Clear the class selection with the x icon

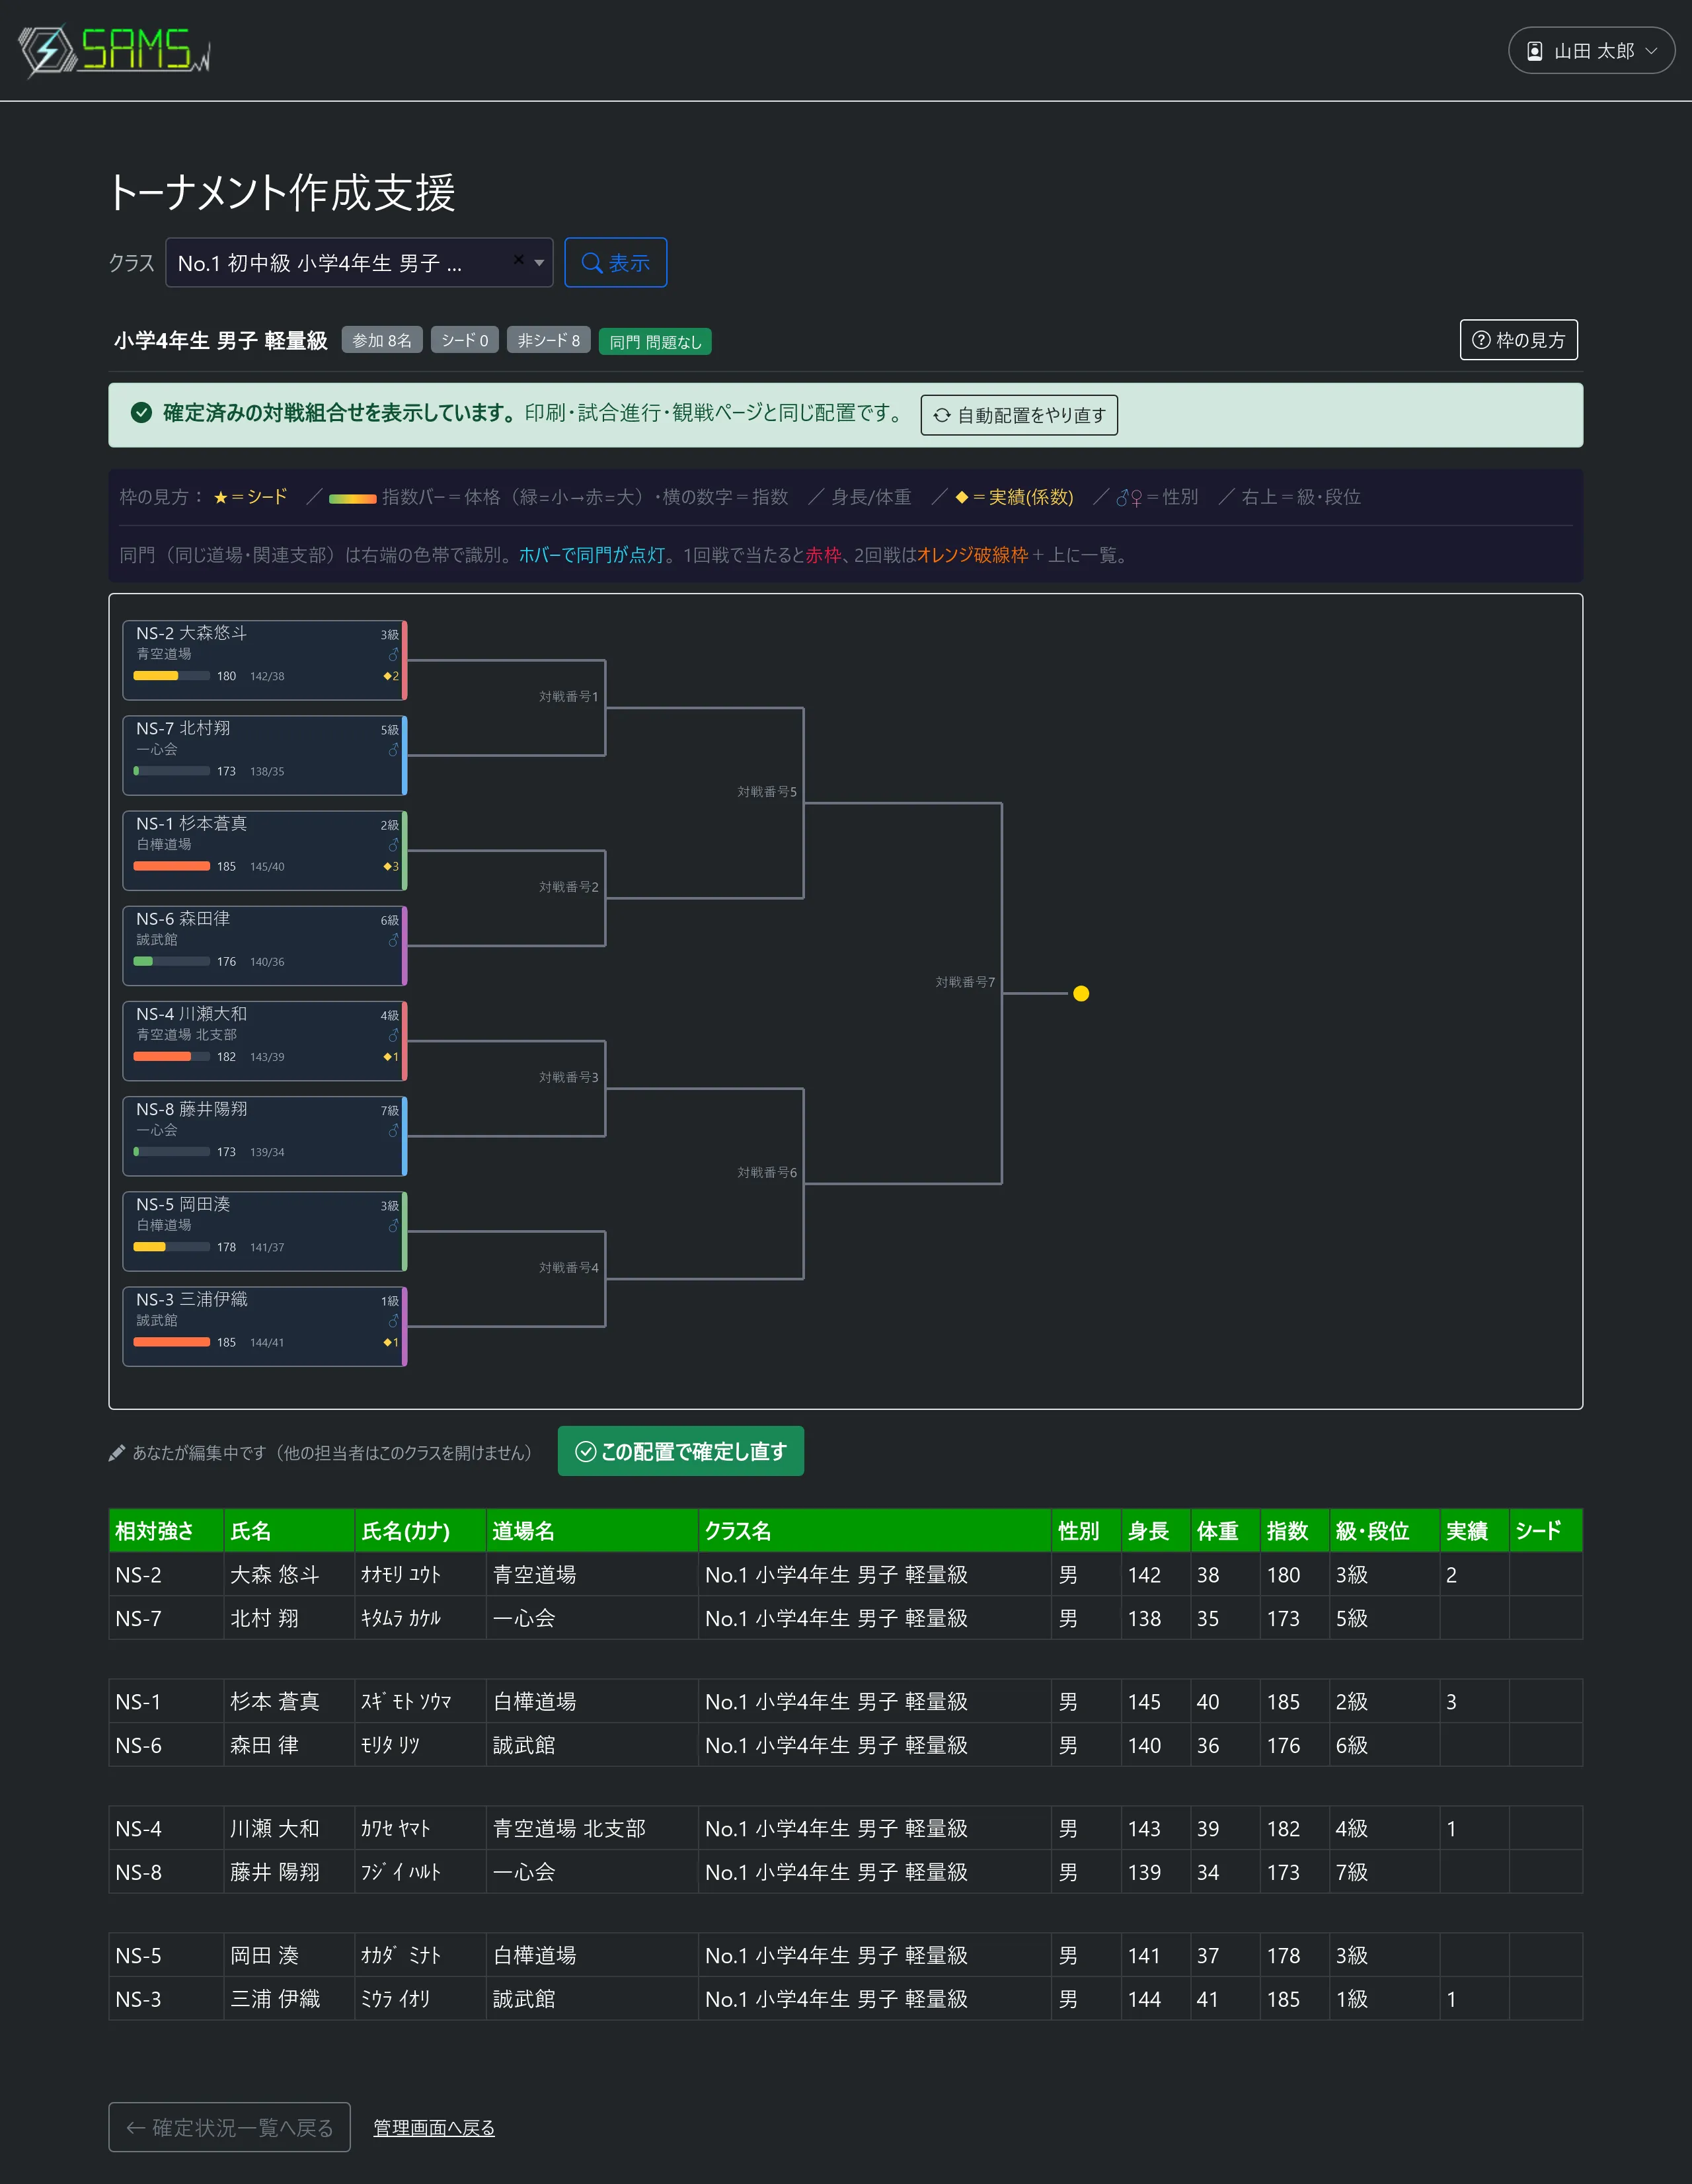[518, 260]
